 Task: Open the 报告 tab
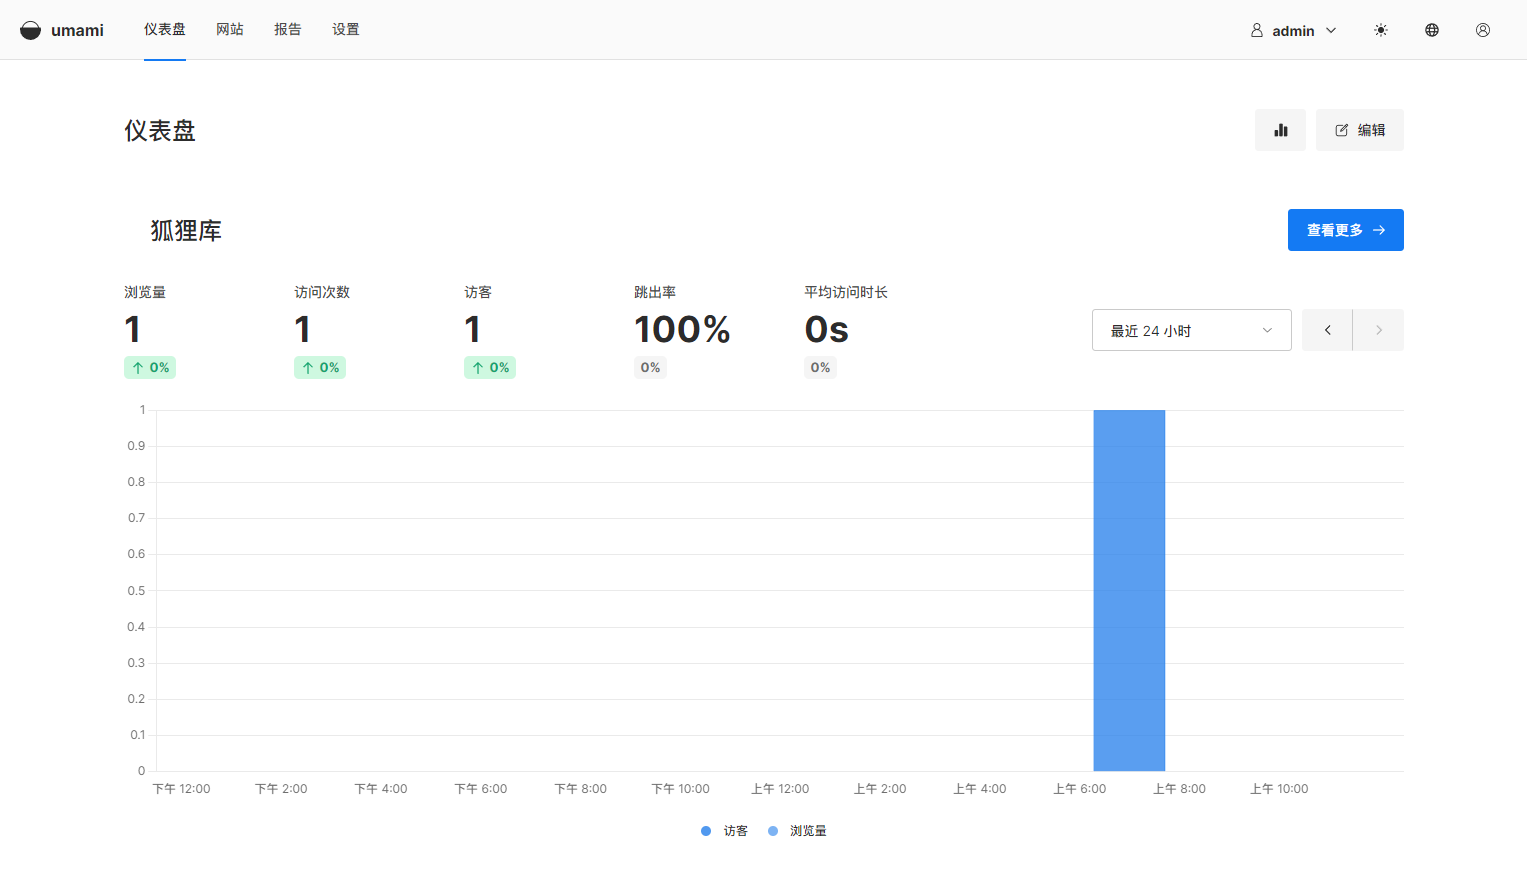tap(288, 30)
